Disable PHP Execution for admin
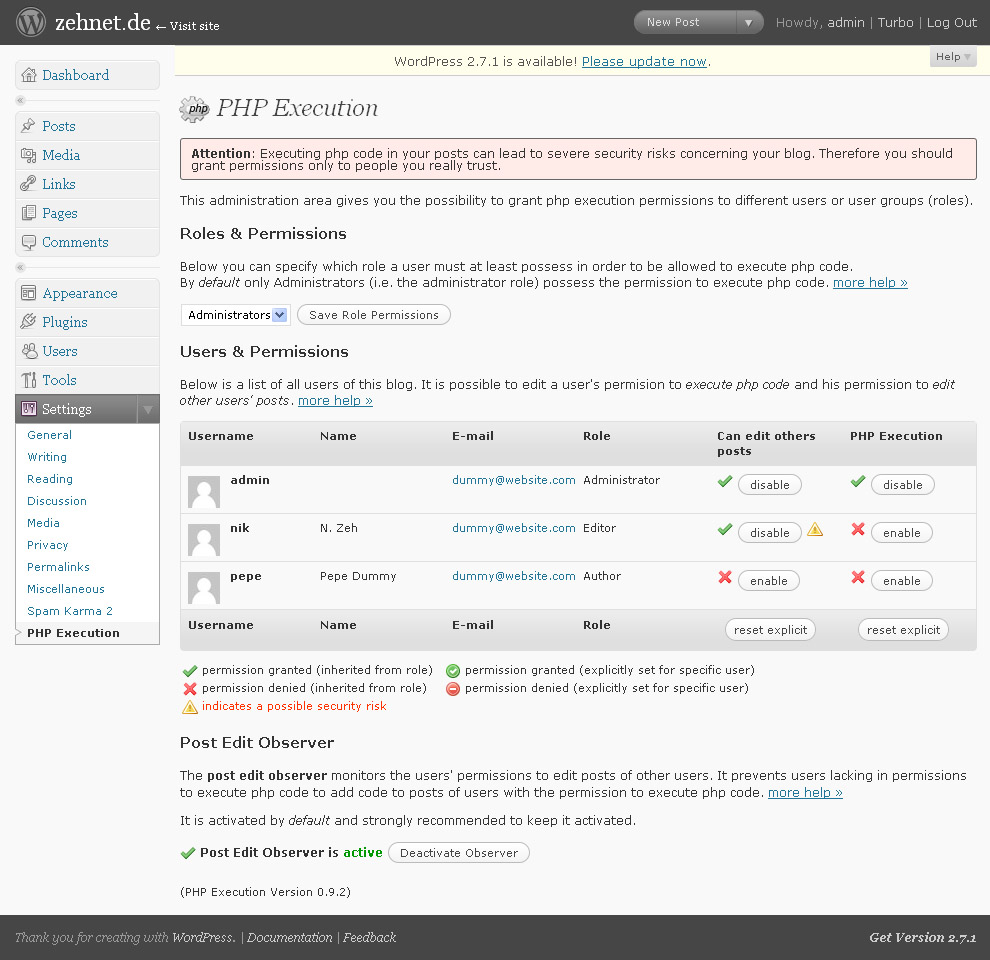The image size is (990, 960). pos(902,485)
